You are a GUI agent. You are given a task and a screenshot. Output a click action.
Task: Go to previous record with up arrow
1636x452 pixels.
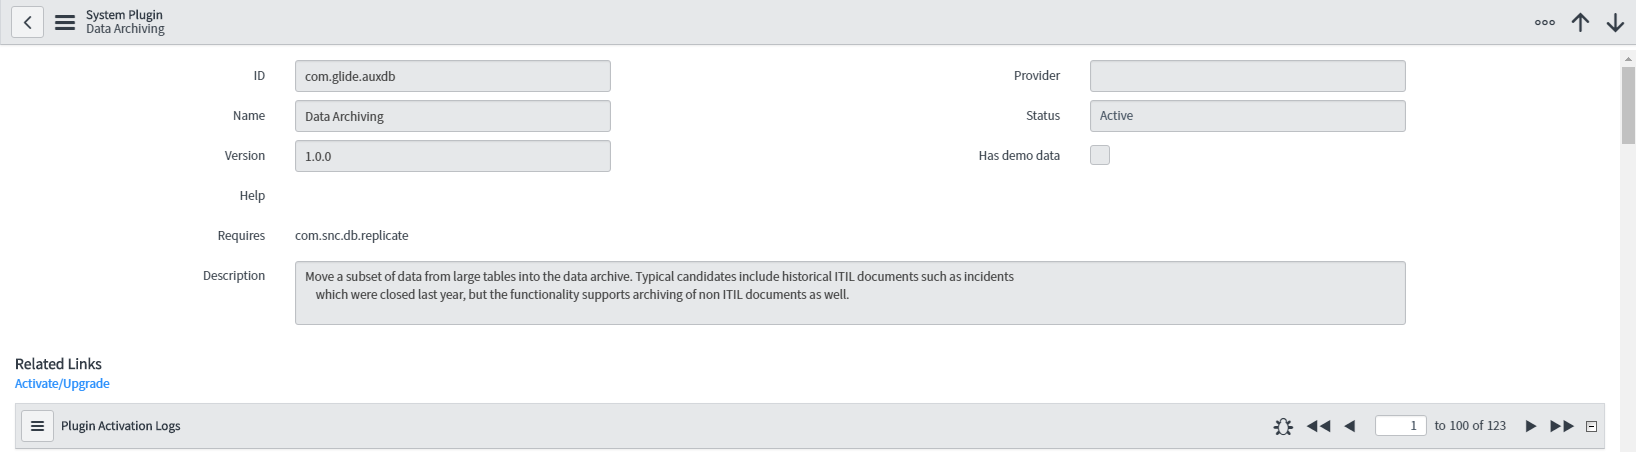point(1580,22)
